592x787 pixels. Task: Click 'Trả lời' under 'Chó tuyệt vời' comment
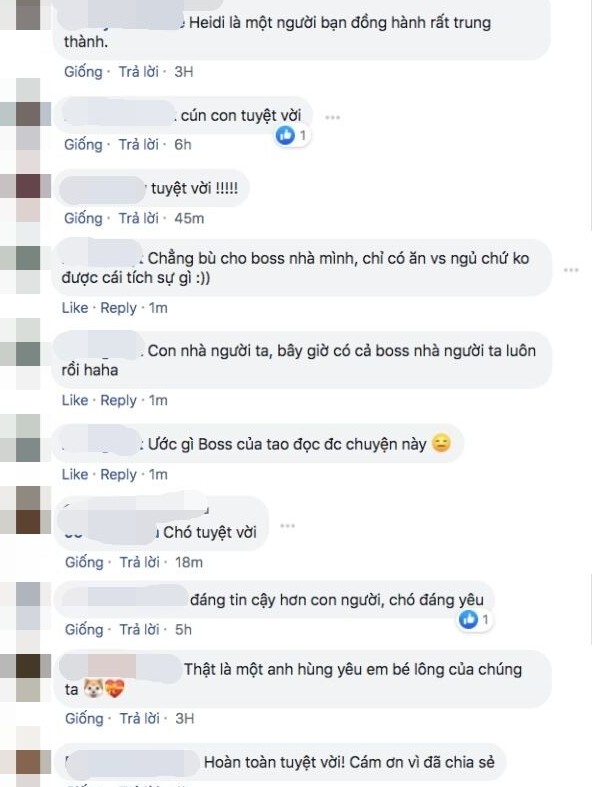(139, 562)
